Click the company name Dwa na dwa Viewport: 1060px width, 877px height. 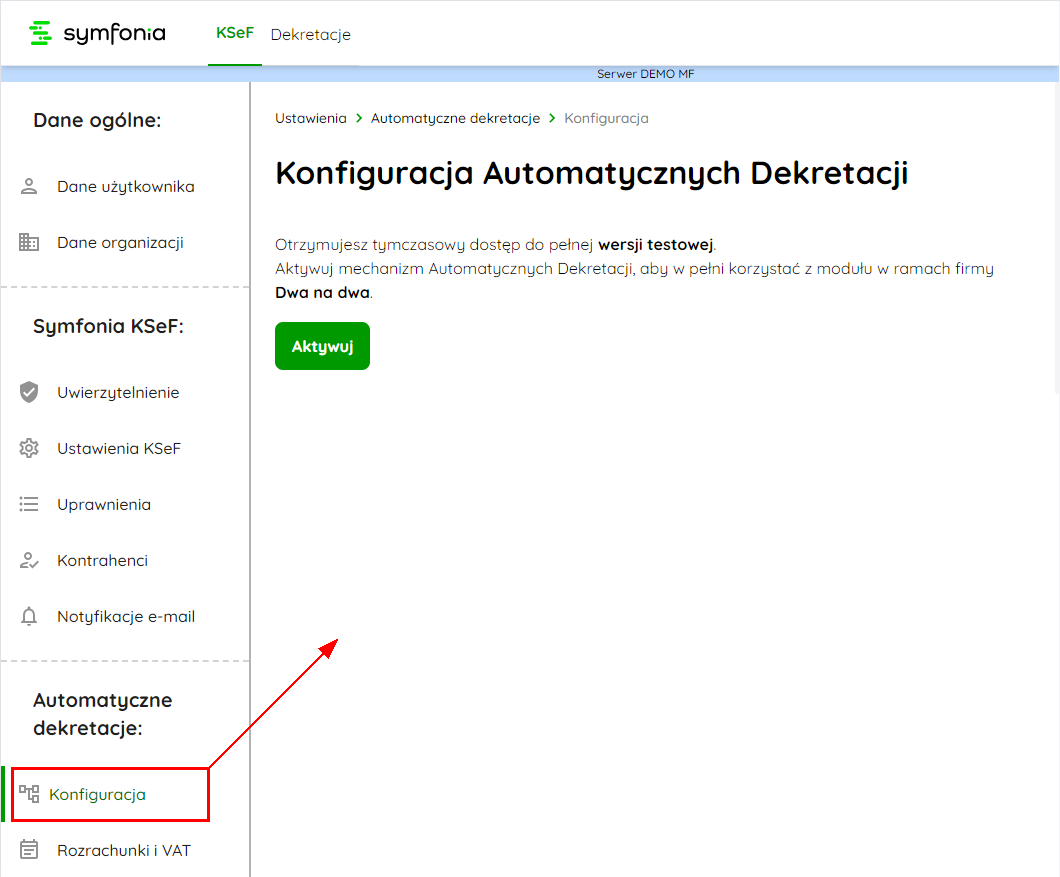pos(322,293)
